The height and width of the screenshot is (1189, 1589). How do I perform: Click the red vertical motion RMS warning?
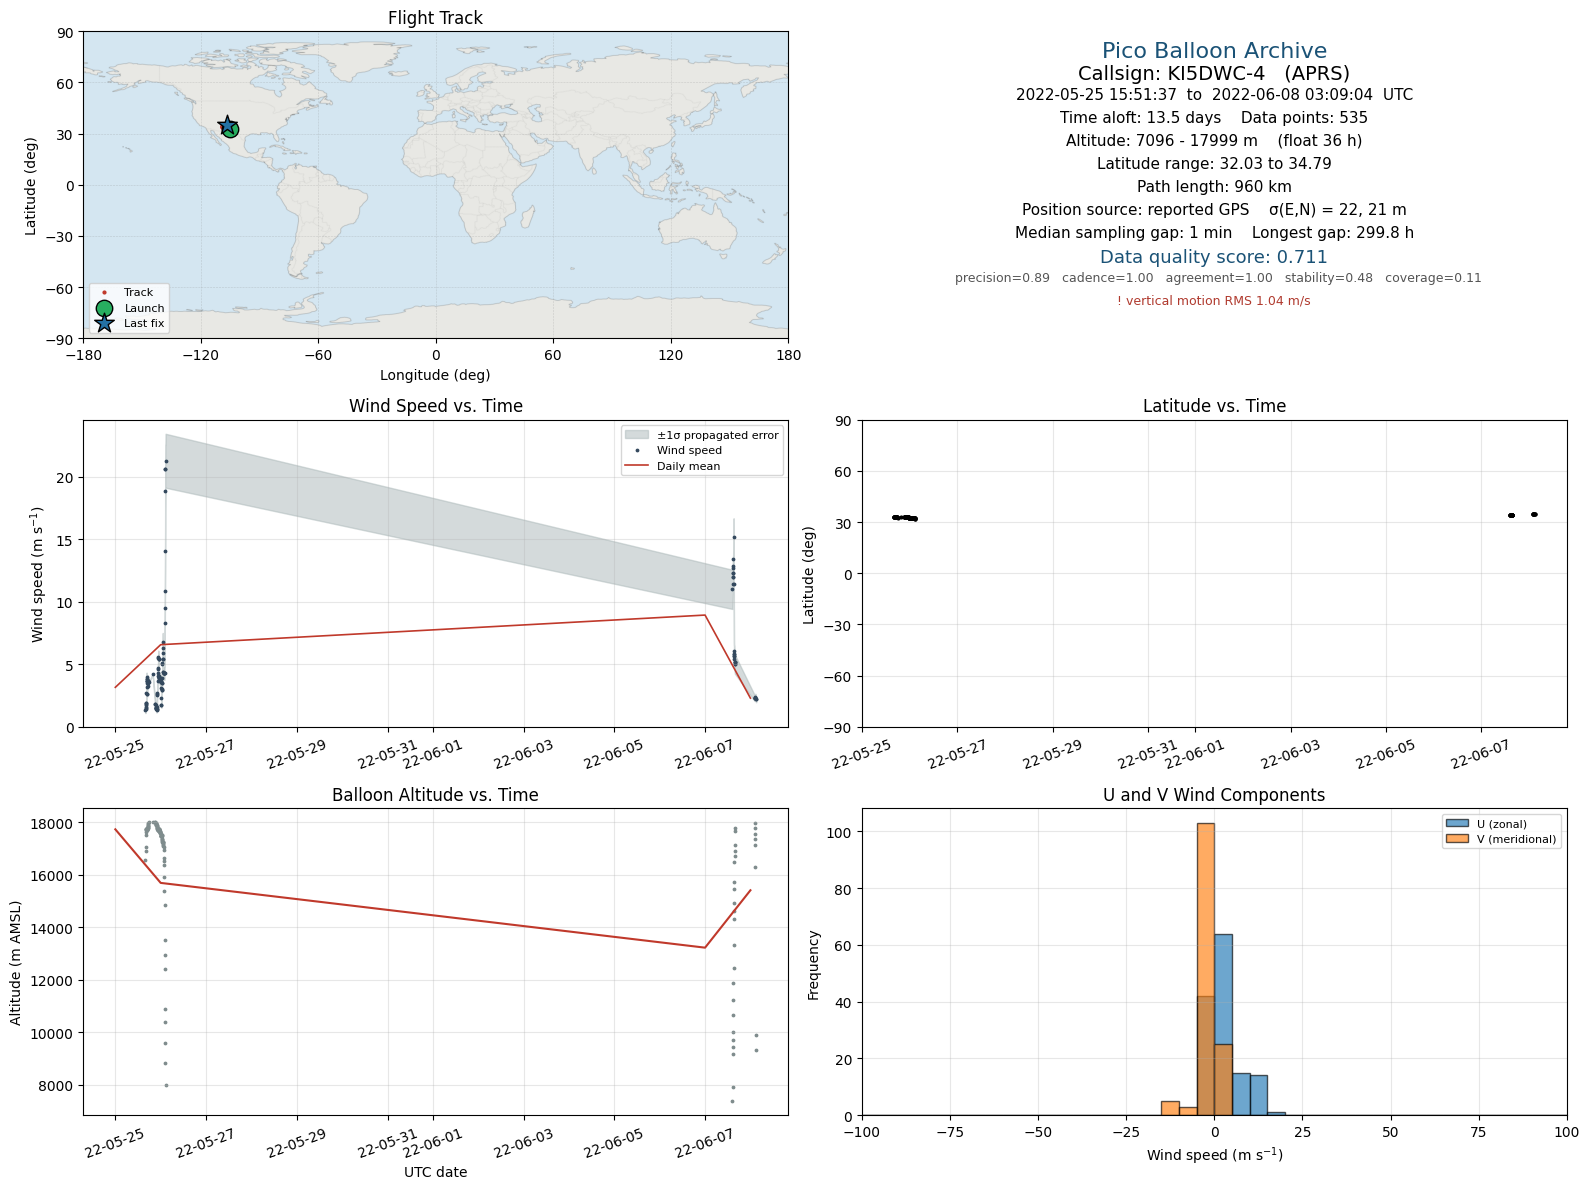point(1214,301)
